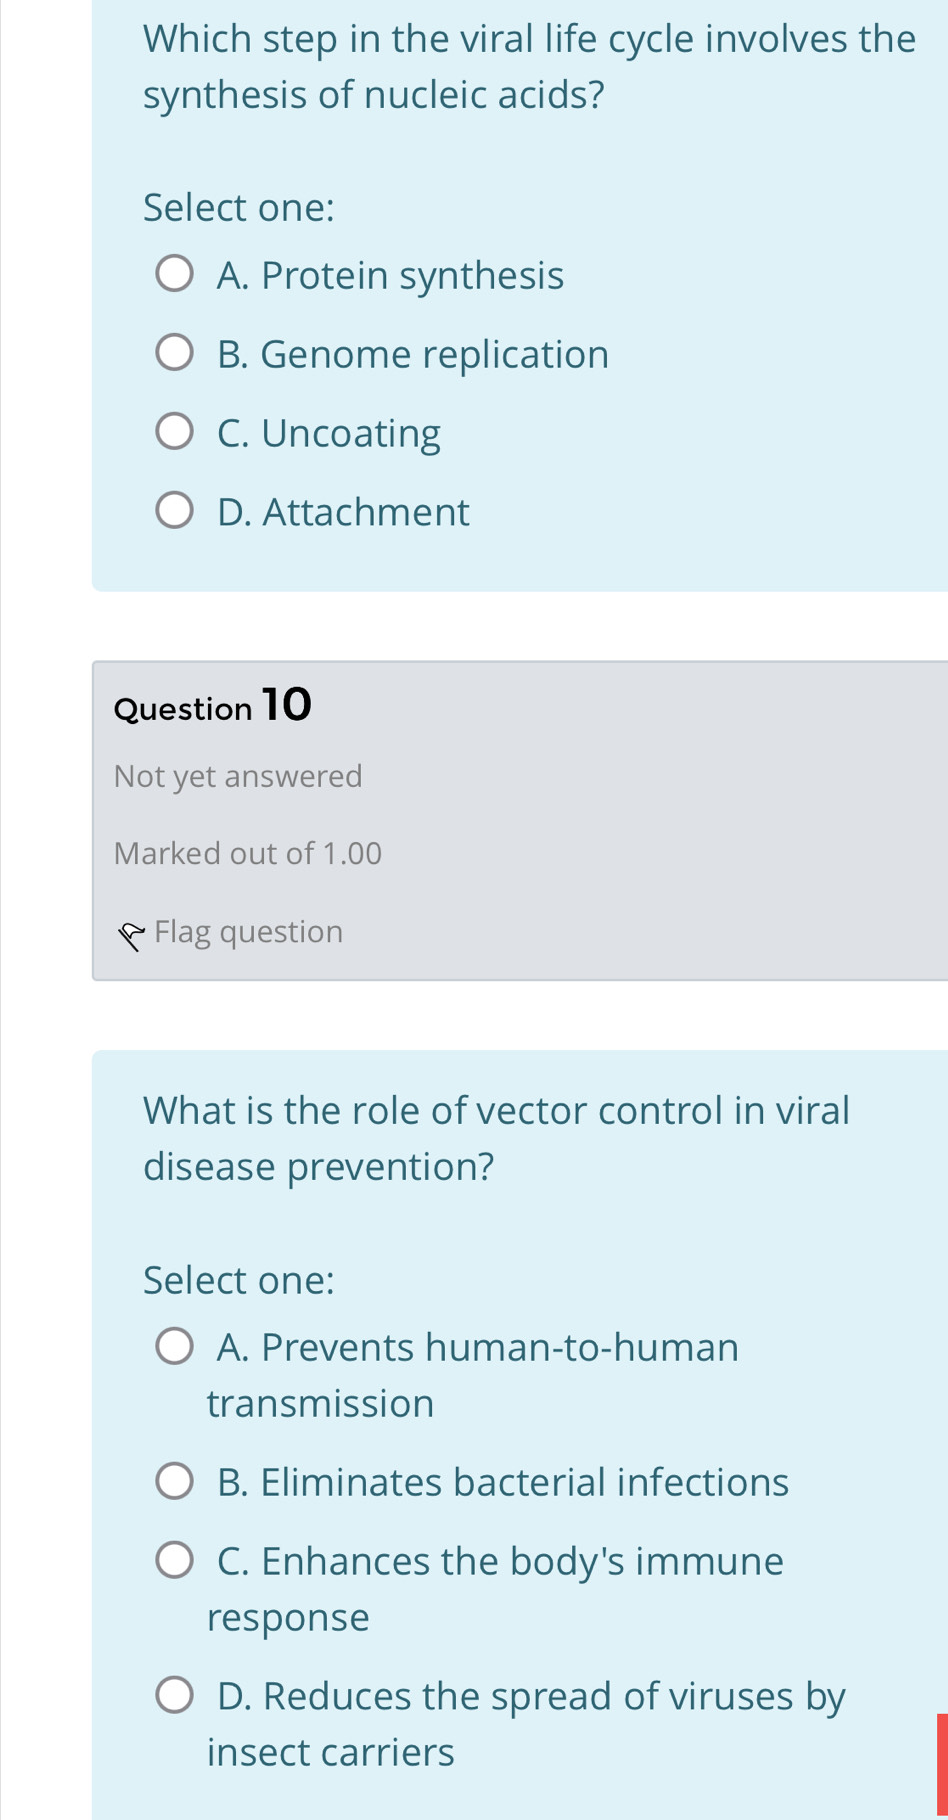Click the Question 10 header

(211, 706)
